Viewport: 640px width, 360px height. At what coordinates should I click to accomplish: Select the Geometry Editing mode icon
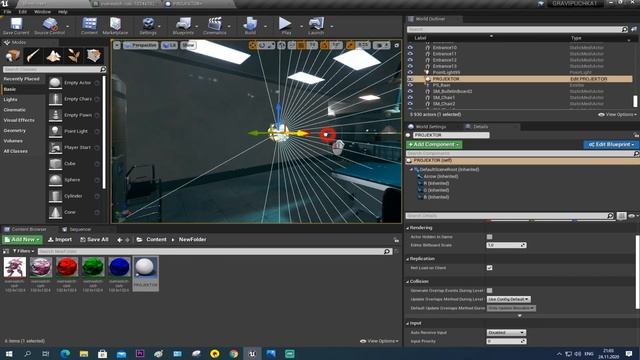pos(94,56)
